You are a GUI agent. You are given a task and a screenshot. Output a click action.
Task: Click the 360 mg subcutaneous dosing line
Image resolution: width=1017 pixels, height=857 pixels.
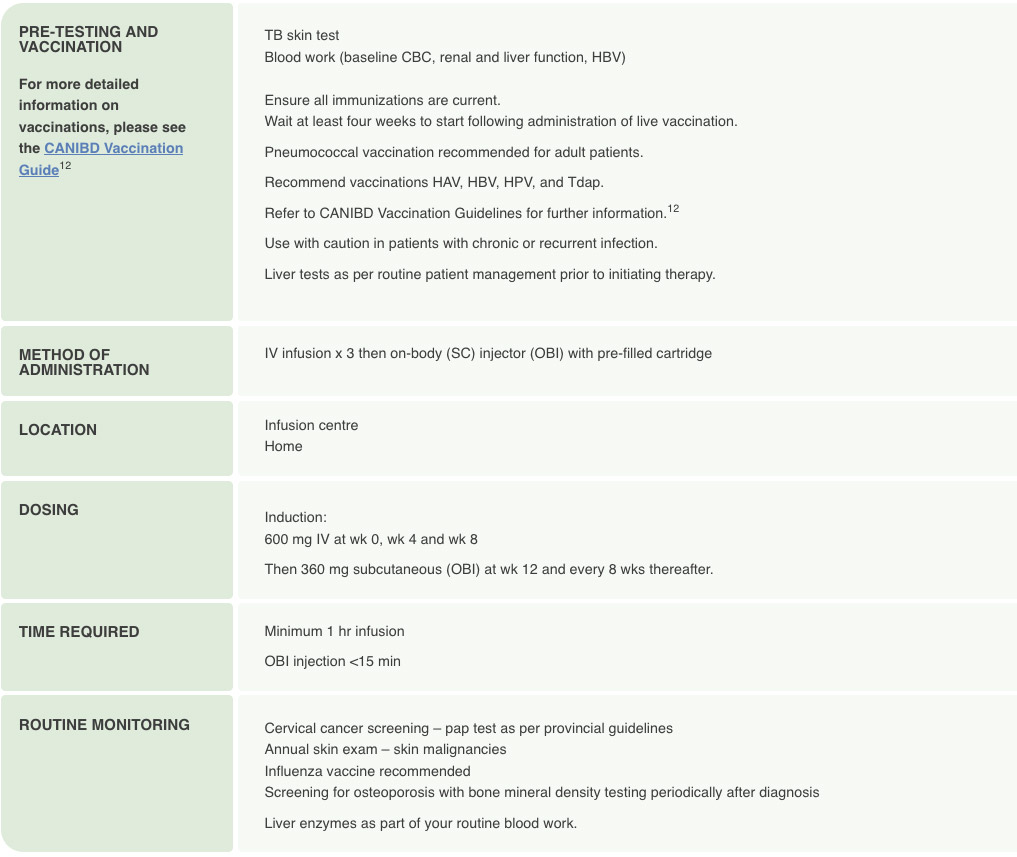pos(488,569)
